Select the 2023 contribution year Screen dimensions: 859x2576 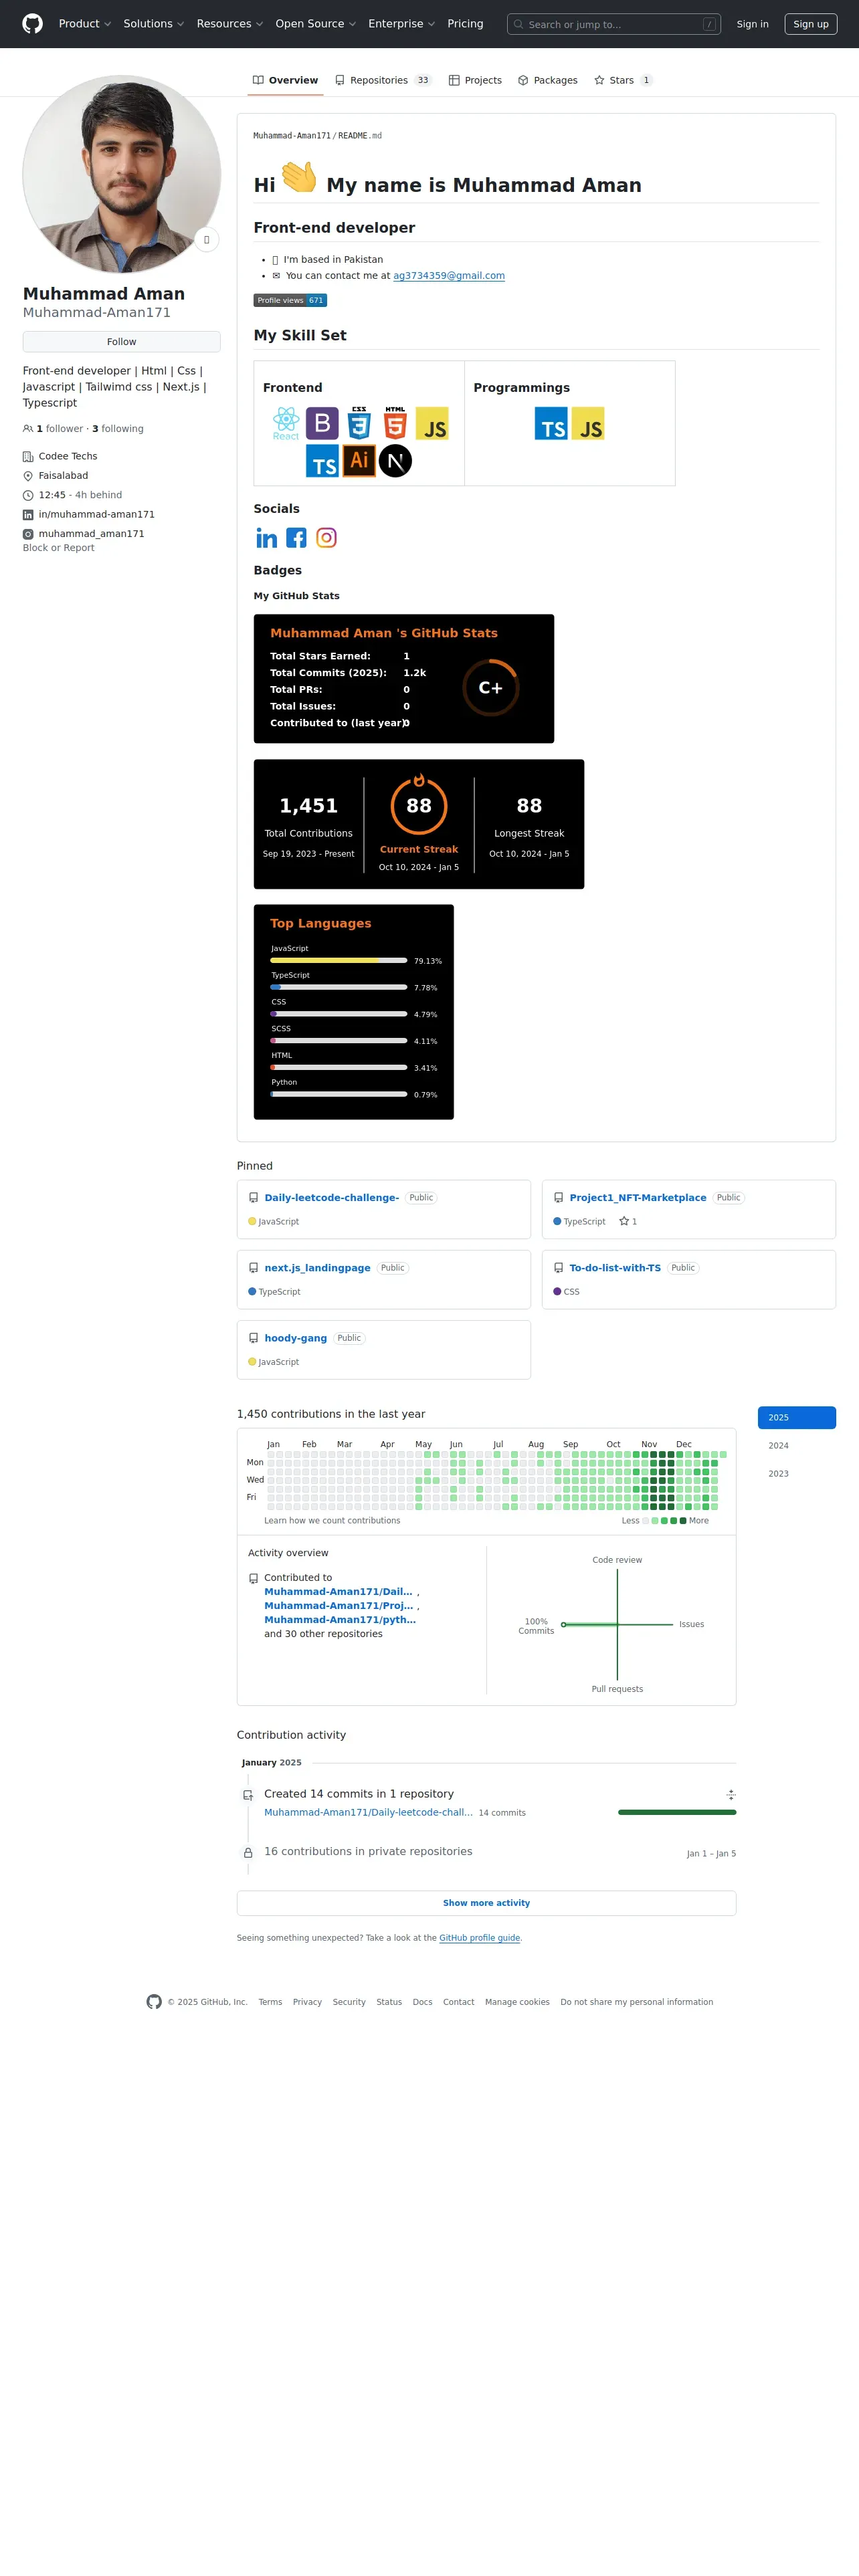coord(797,1473)
